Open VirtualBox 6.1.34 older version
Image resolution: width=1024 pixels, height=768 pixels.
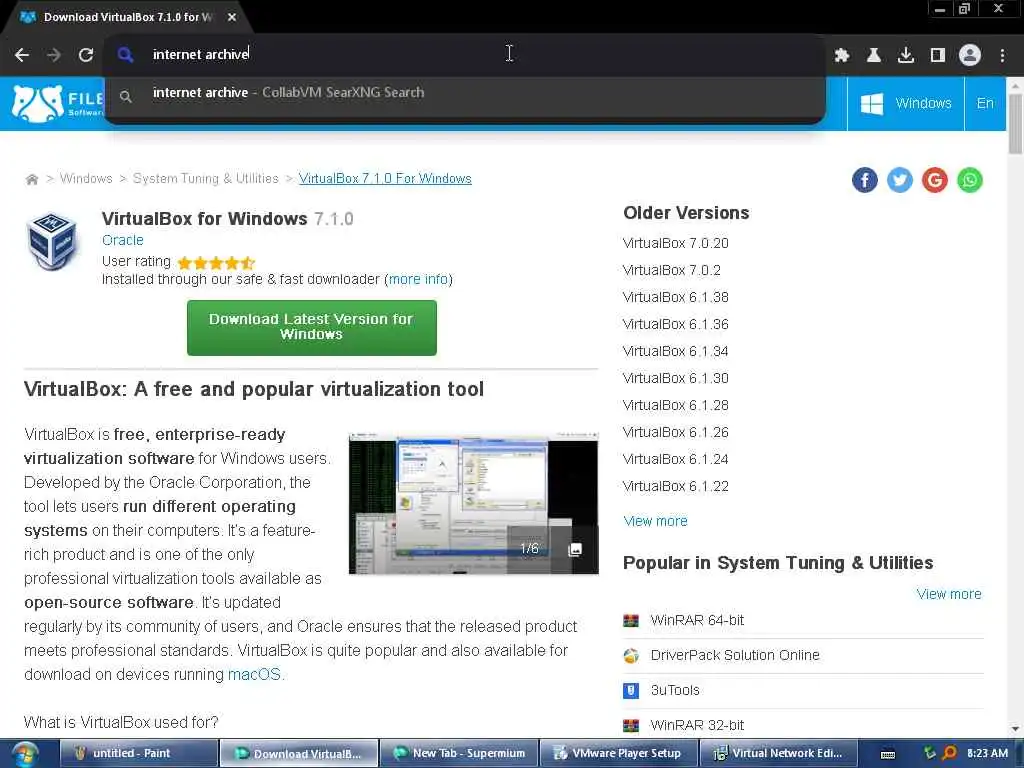tap(676, 351)
